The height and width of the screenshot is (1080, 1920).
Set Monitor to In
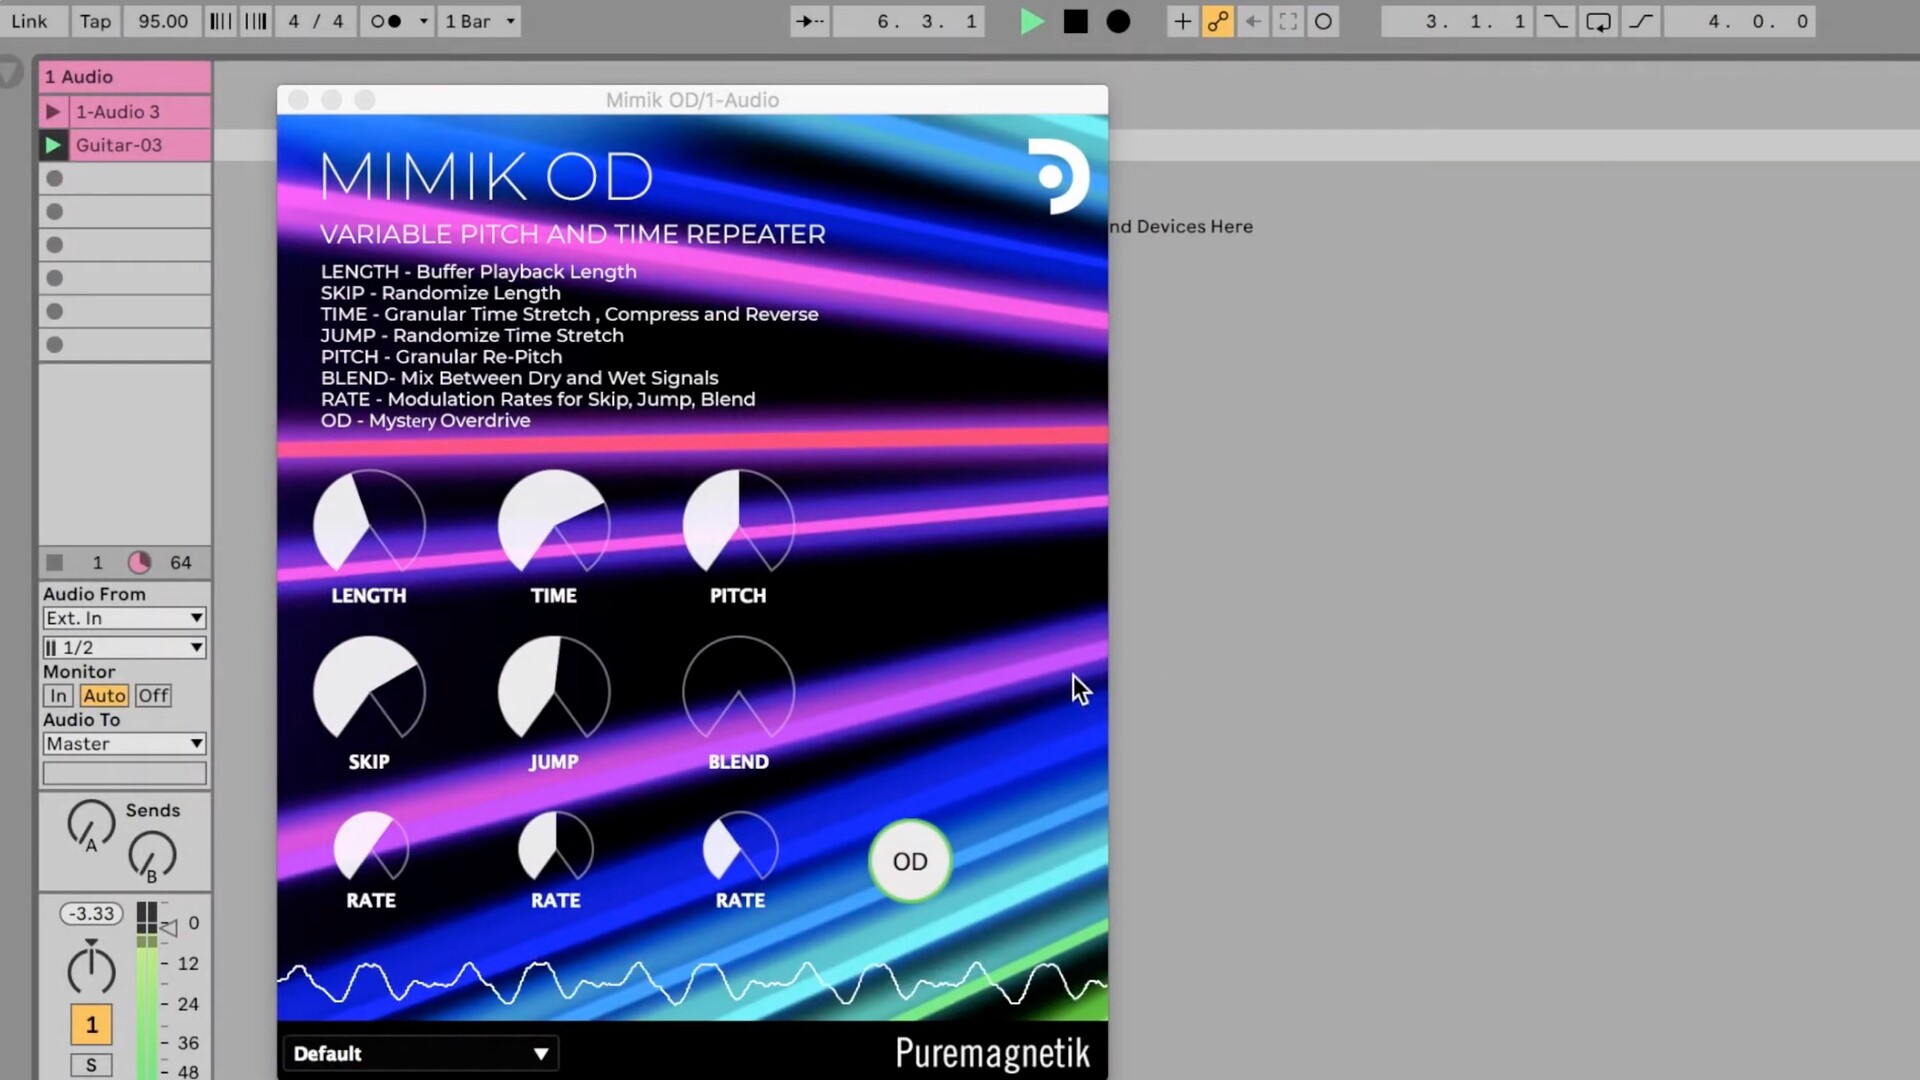[x=58, y=696]
